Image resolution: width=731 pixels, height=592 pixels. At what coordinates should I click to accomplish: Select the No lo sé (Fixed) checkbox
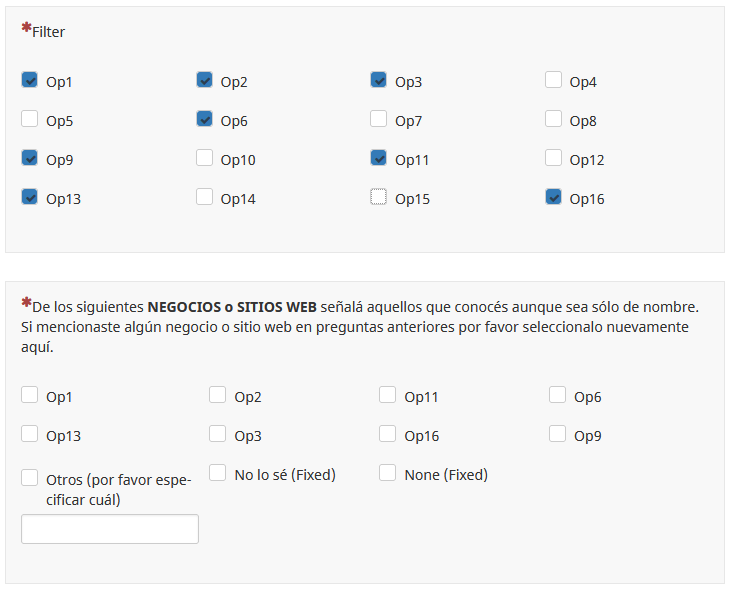pos(218,473)
